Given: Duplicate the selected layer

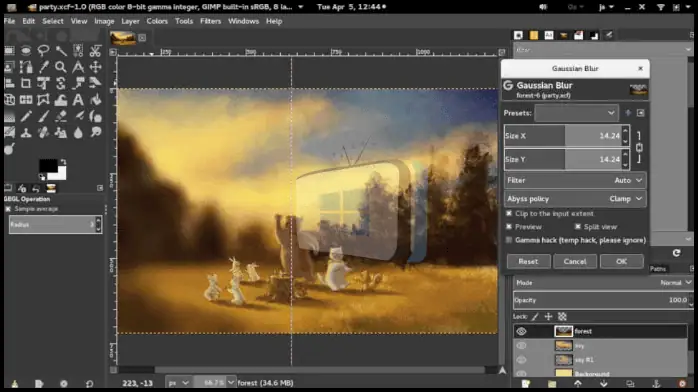Looking at the screenshot, I should tap(630, 384).
